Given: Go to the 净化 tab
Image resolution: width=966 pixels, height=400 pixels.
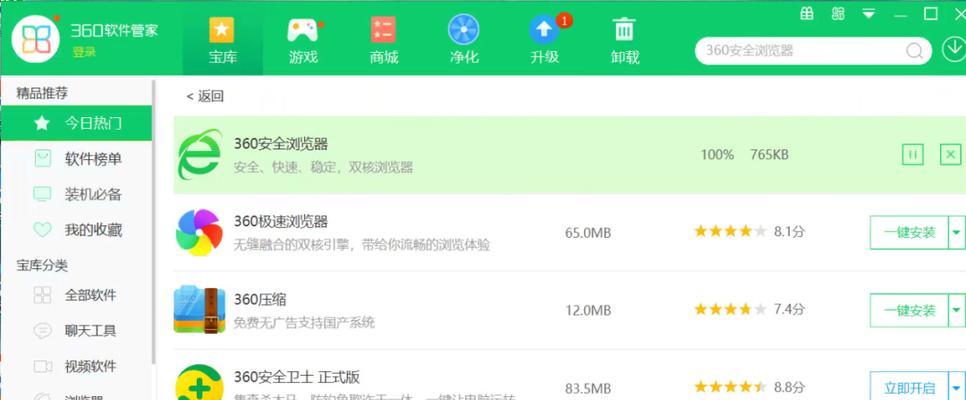Looking at the screenshot, I should [464, 40].
